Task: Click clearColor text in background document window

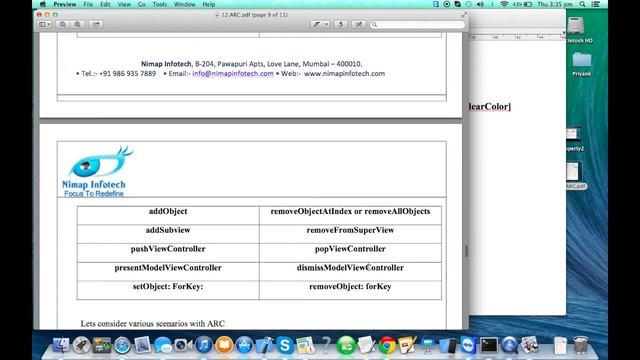Action: 489,107
